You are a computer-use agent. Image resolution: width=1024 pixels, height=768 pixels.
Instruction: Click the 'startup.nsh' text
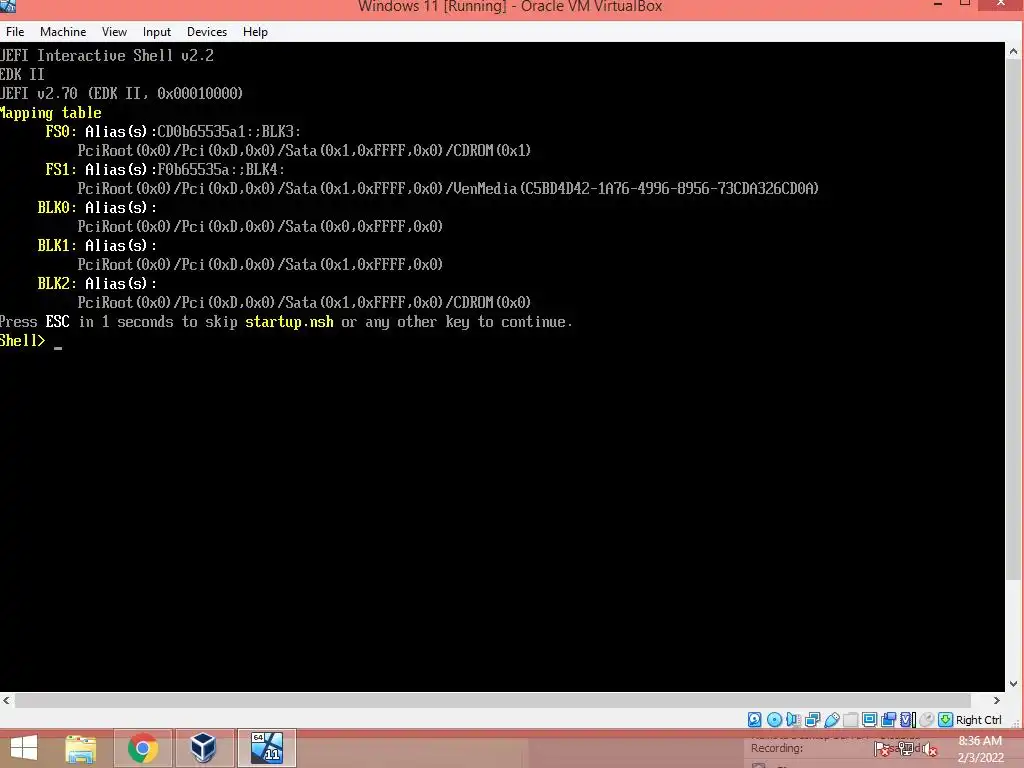[289, 321]
